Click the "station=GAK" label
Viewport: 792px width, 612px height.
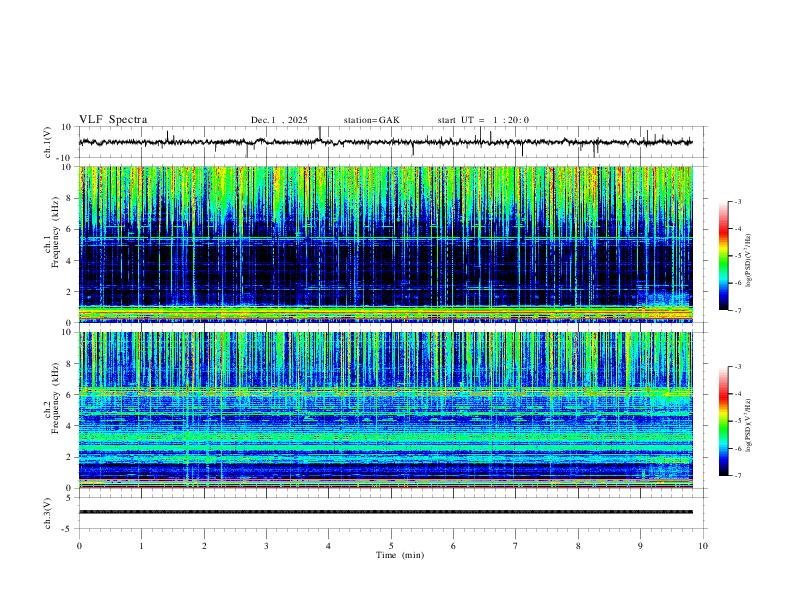point(371,120)
